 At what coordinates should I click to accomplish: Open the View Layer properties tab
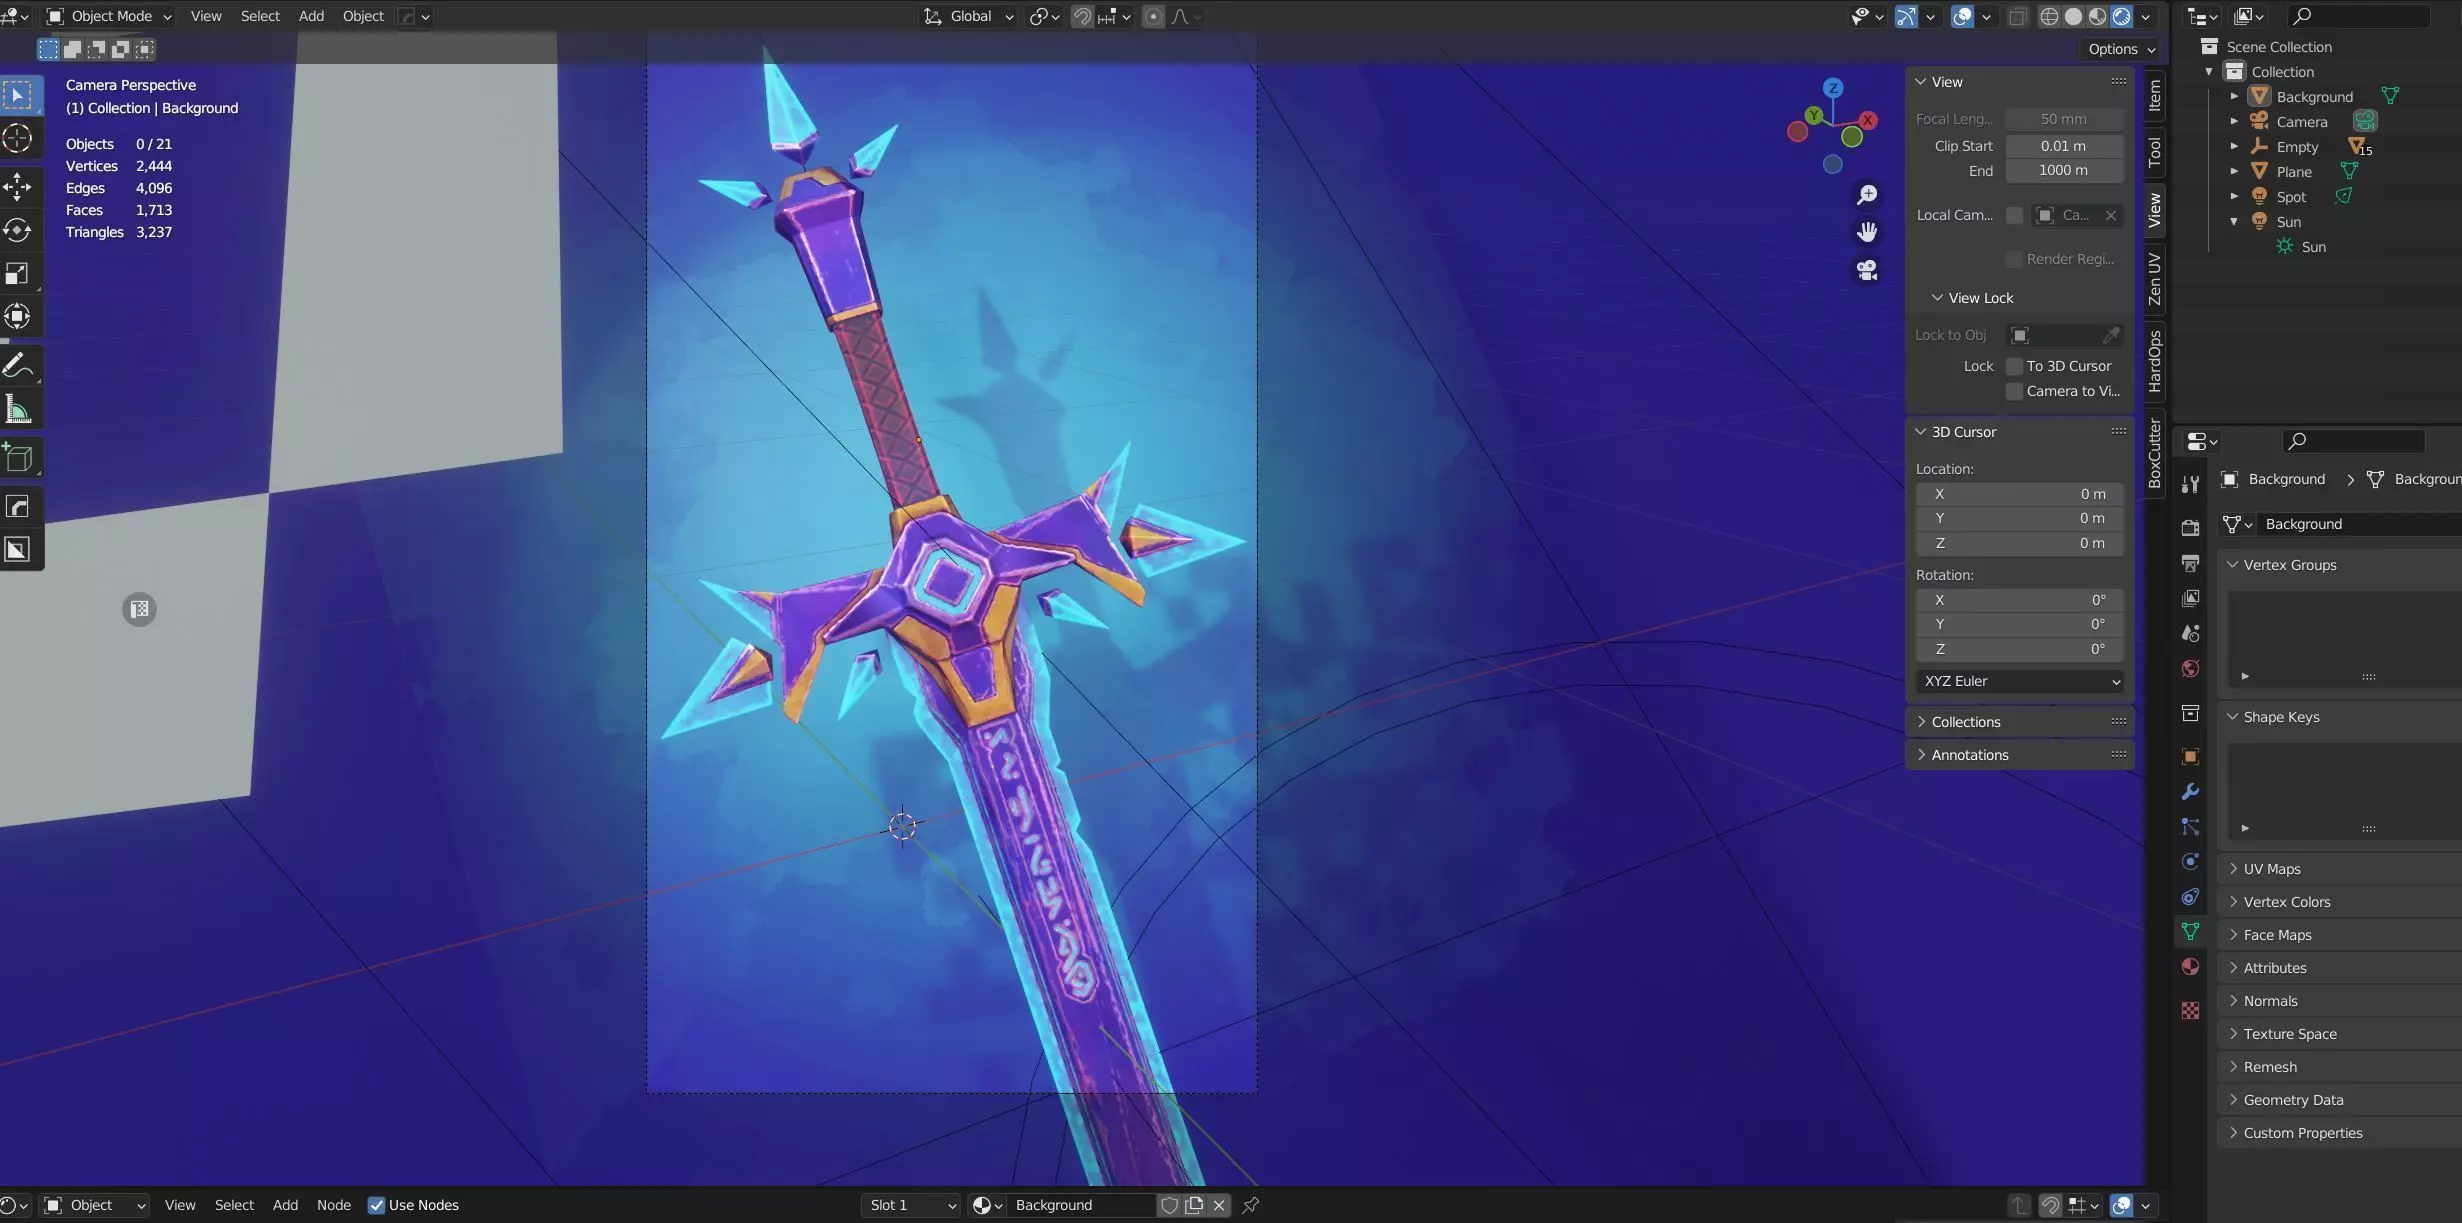2190,598
